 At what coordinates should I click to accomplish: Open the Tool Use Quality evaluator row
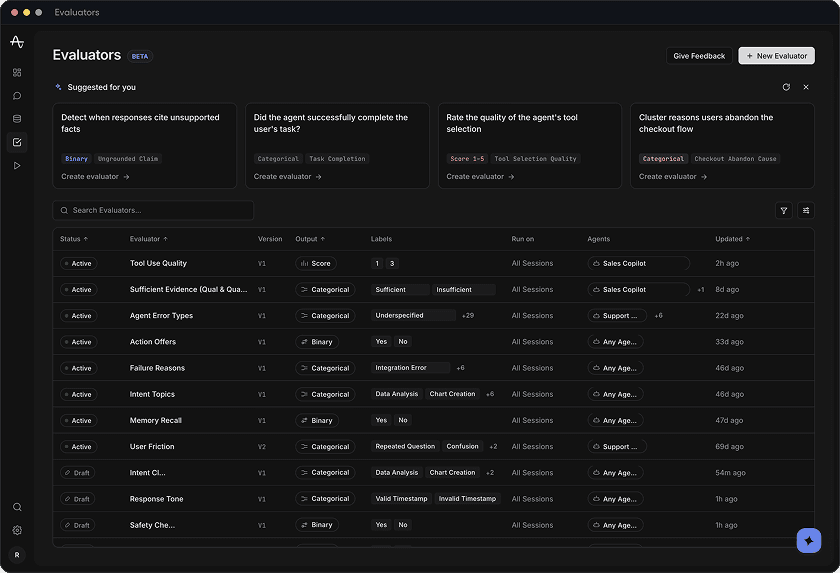pos(433,263)
